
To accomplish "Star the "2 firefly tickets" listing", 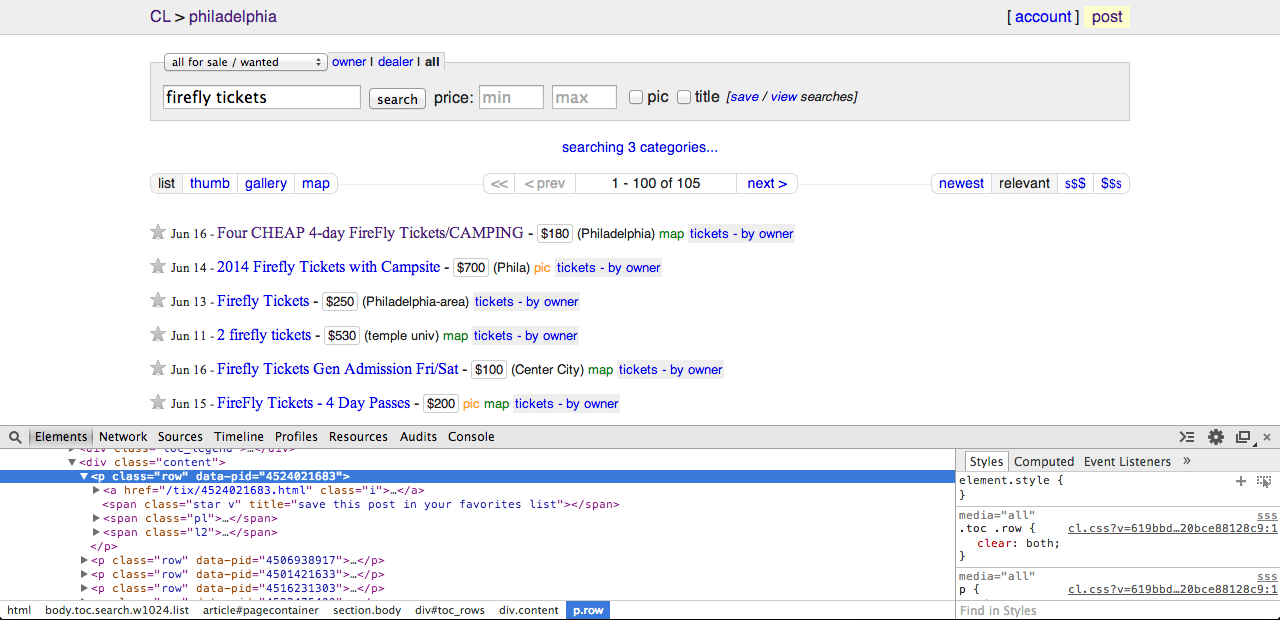I will (x=157, y=335).
